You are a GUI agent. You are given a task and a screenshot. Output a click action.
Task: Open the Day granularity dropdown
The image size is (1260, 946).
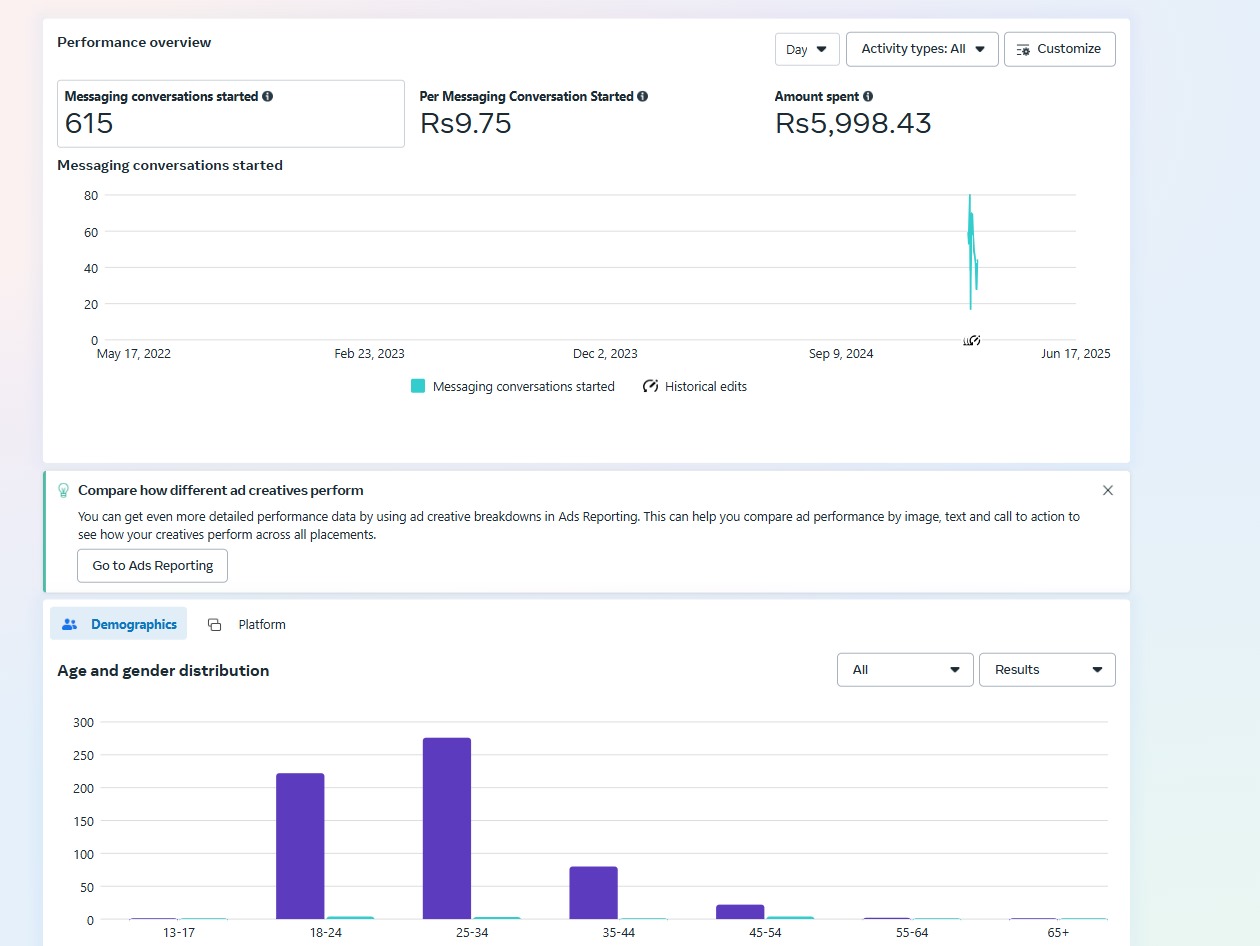coord(807,49)
